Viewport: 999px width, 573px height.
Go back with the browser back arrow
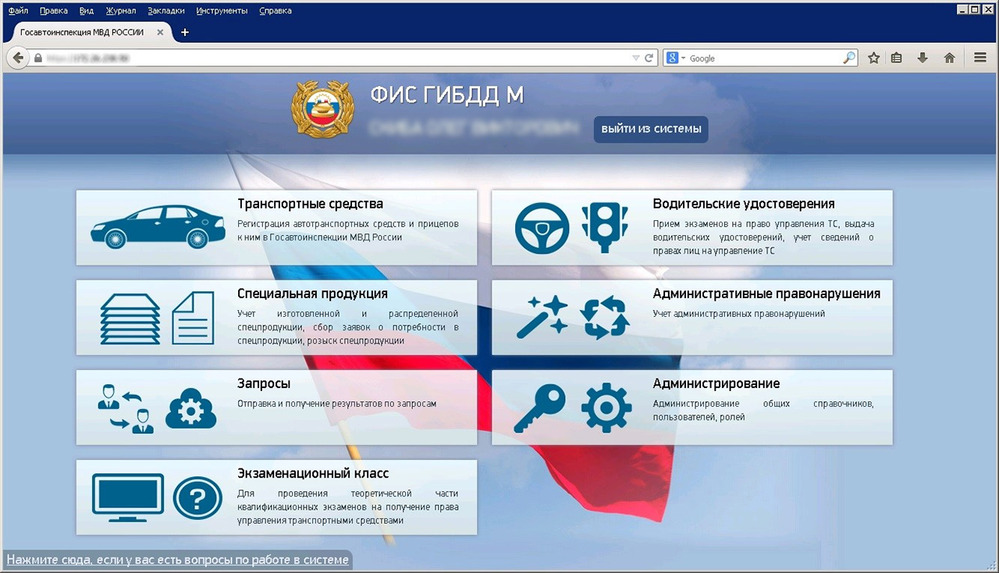[x=18, y=58]
